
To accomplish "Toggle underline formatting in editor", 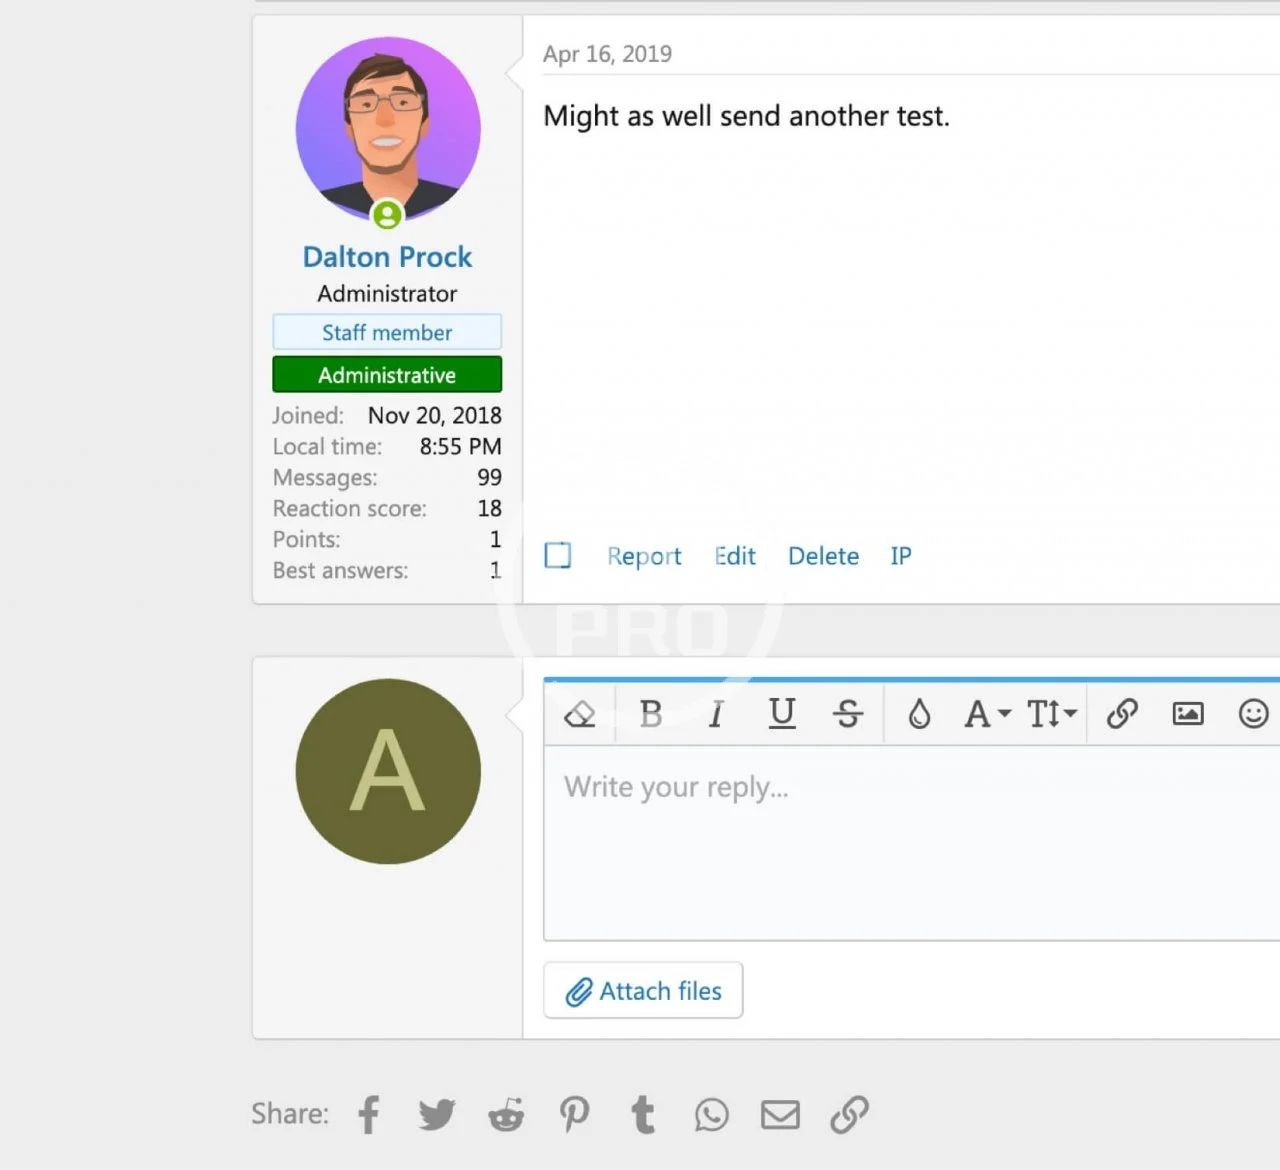I will click(782, 714).
